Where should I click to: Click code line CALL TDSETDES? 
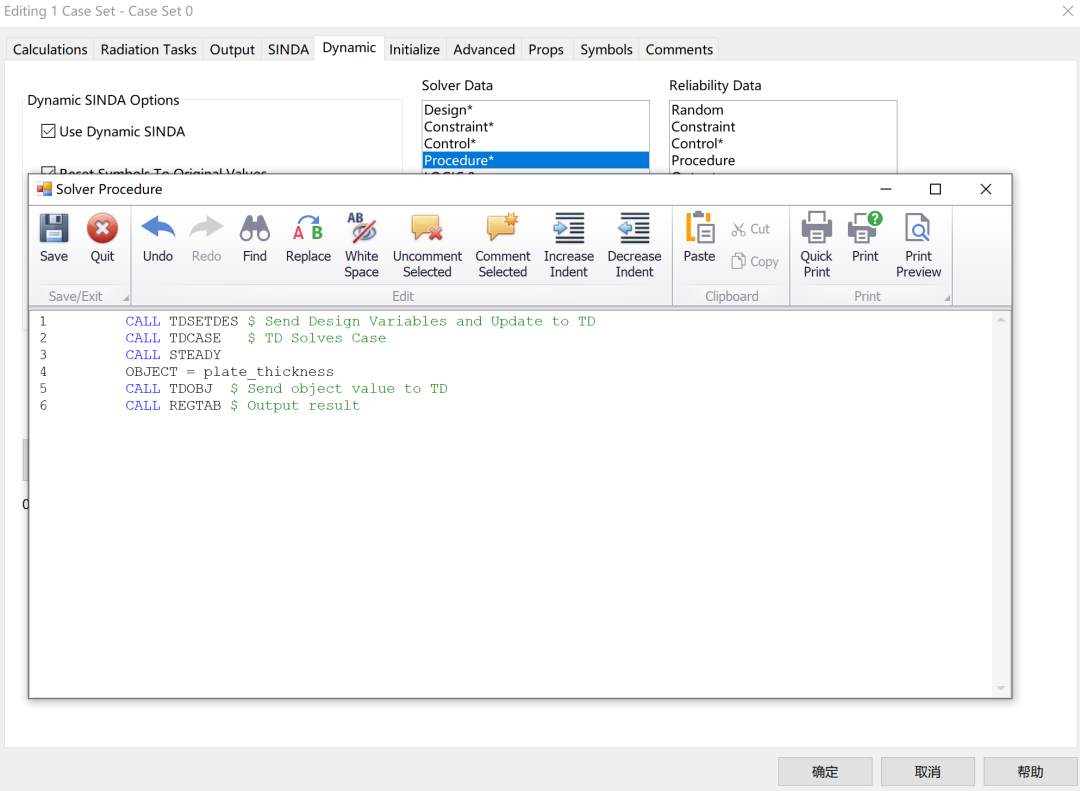(x=360, y=321)
